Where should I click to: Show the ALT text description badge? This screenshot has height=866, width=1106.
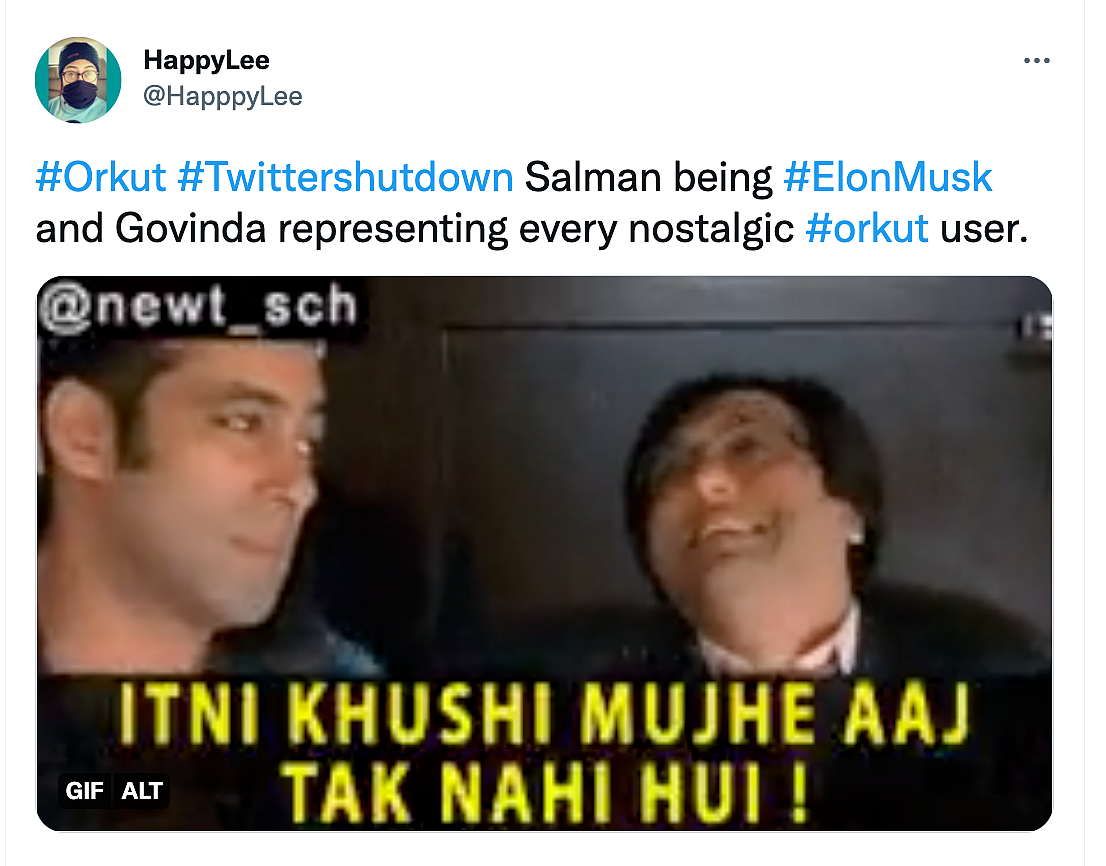pos(142,791)
